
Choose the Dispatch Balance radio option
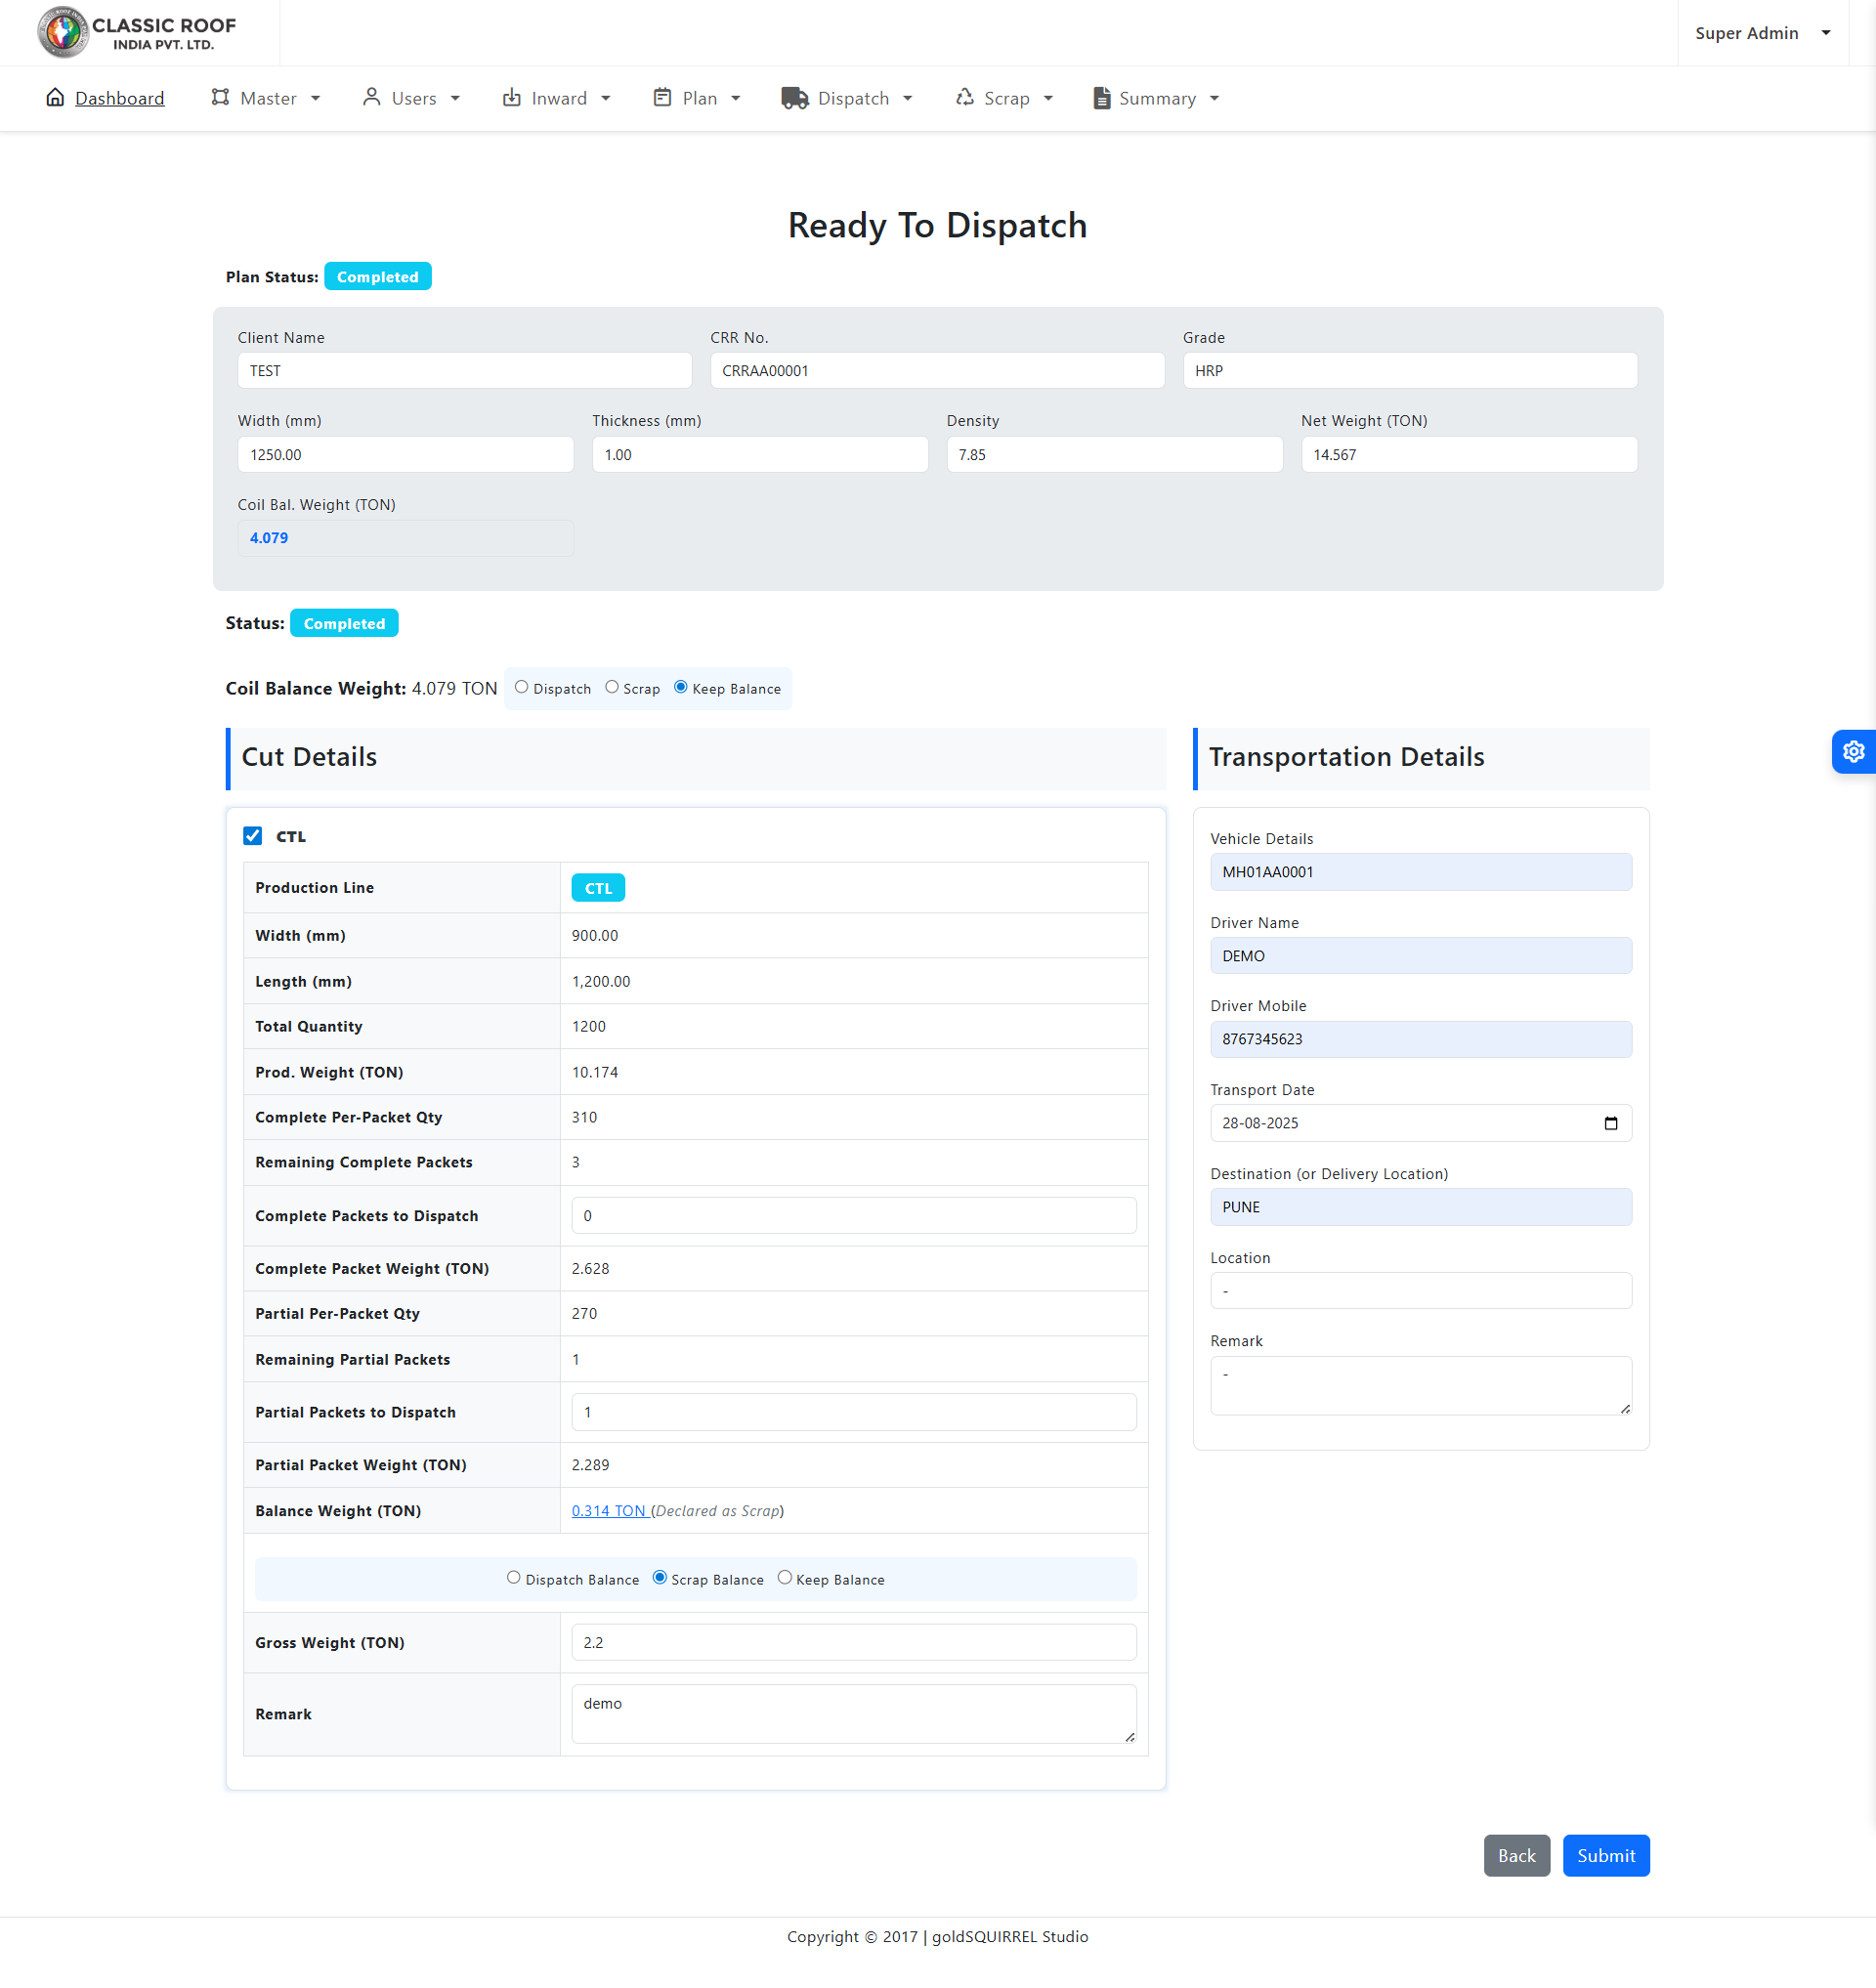pos(513,1578)
